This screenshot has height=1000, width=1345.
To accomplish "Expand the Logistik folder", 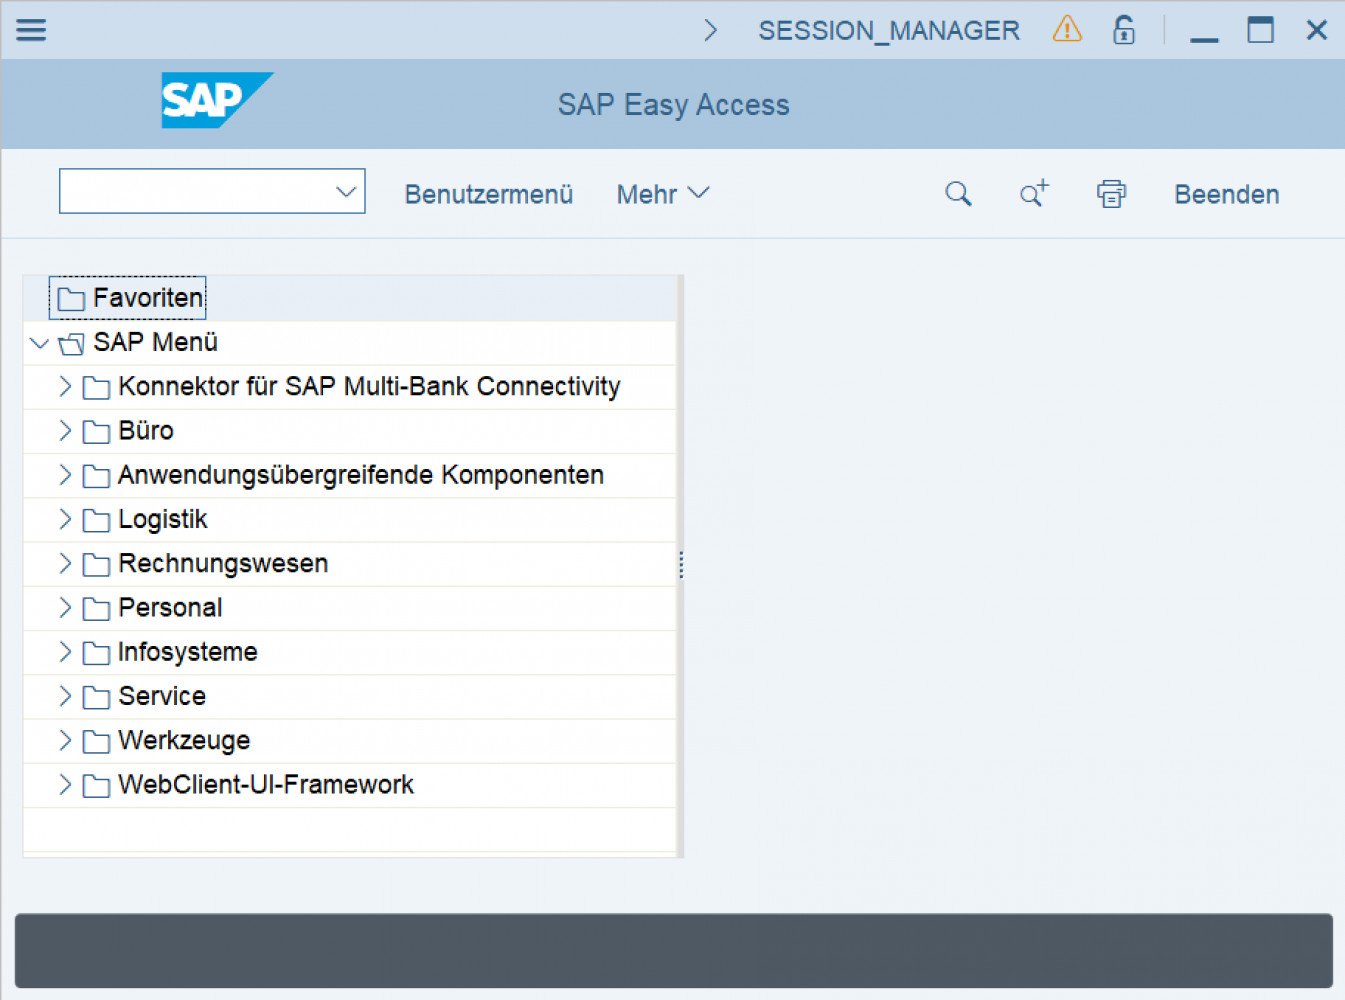I will [65, 519].
